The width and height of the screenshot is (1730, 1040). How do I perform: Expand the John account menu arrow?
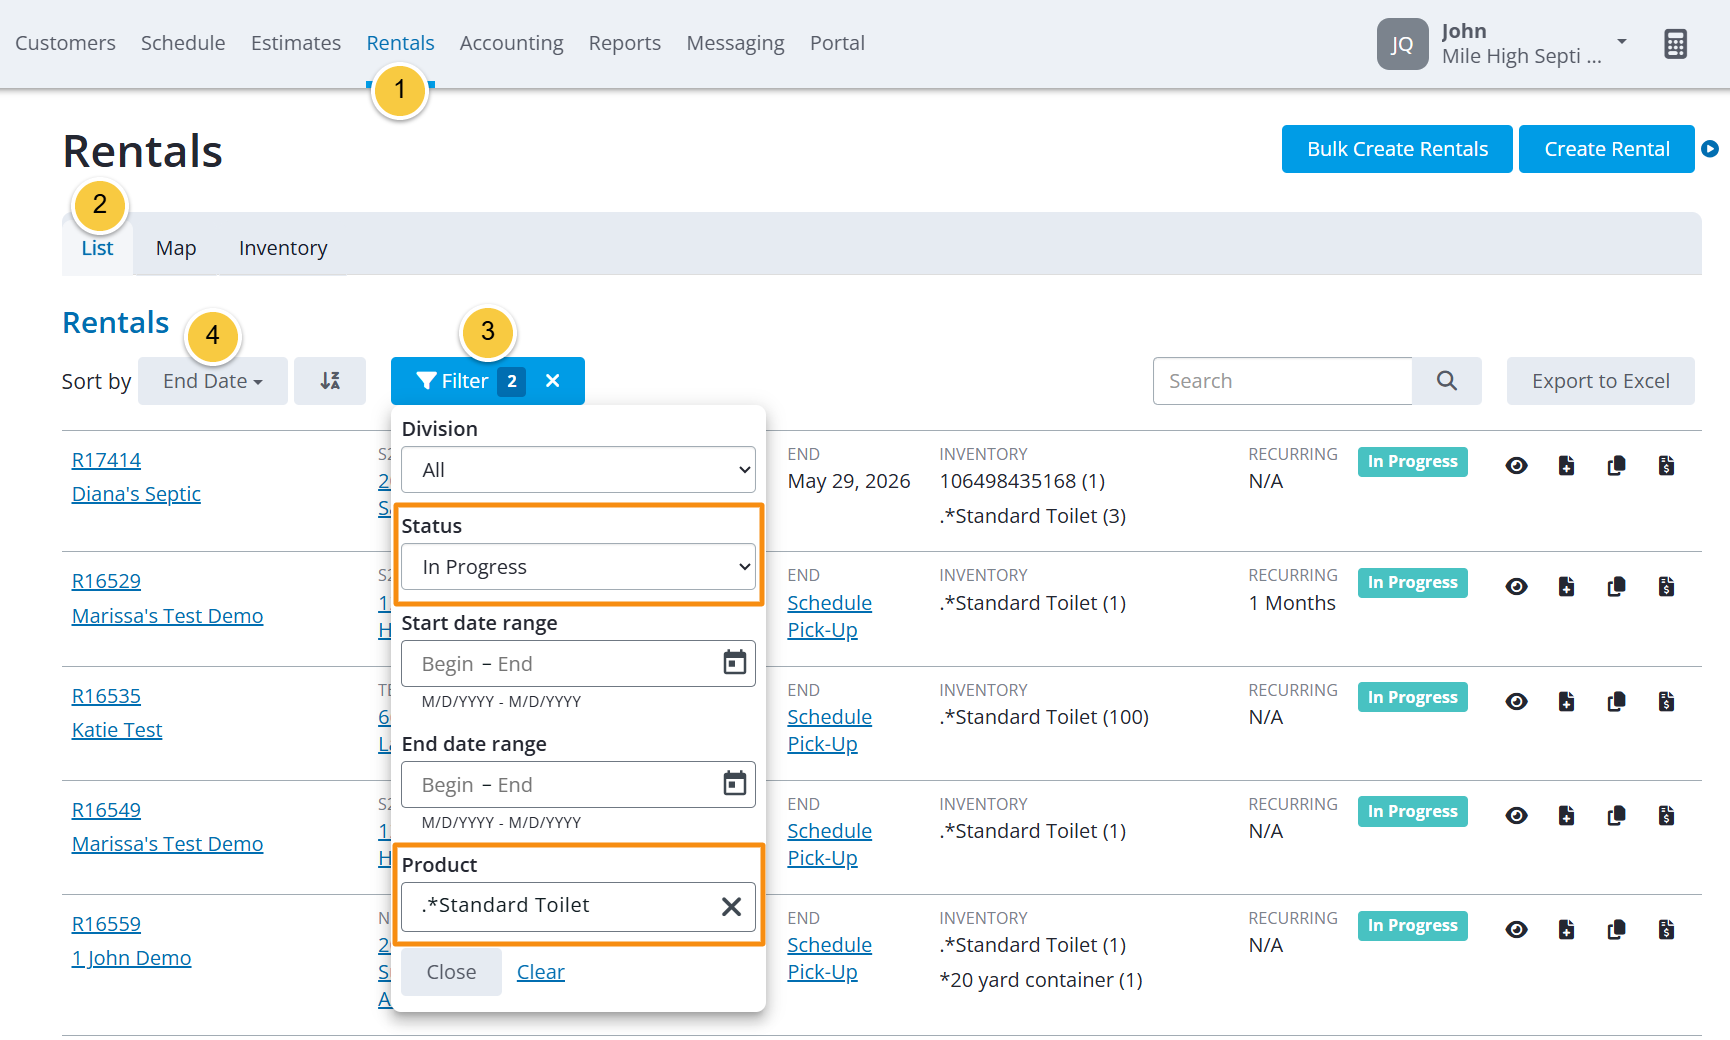coord(1622,42)
